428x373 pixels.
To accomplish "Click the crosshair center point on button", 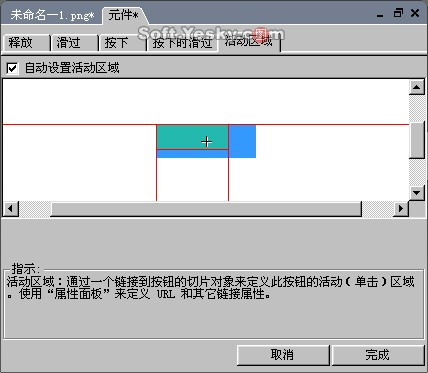I will [207, 142].
